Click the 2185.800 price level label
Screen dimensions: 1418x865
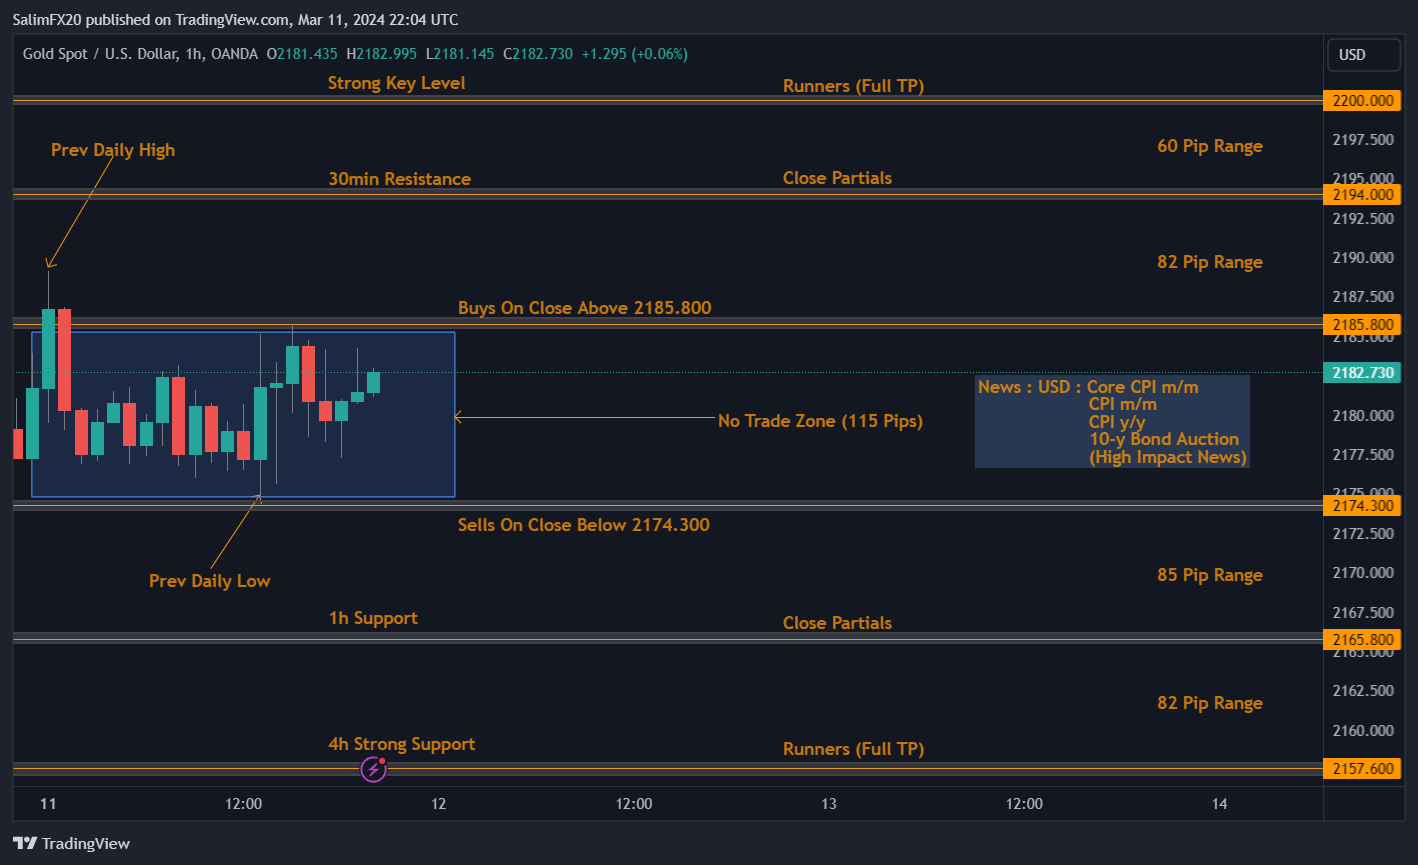click(x=1362, y=324)
